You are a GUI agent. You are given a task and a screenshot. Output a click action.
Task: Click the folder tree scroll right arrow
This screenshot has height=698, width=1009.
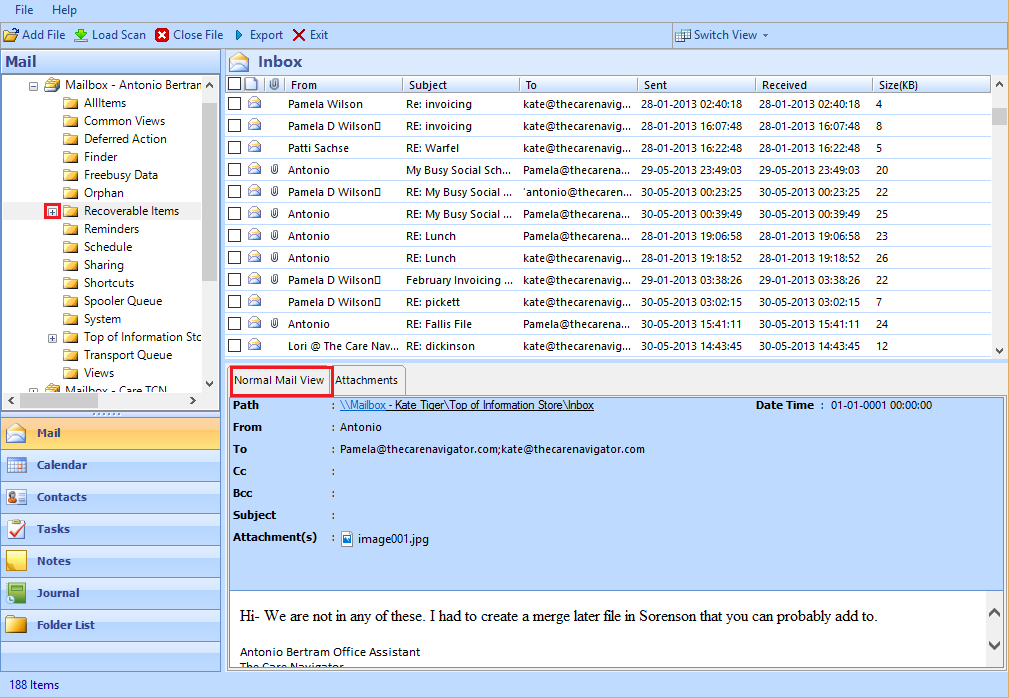coord(192,400)
